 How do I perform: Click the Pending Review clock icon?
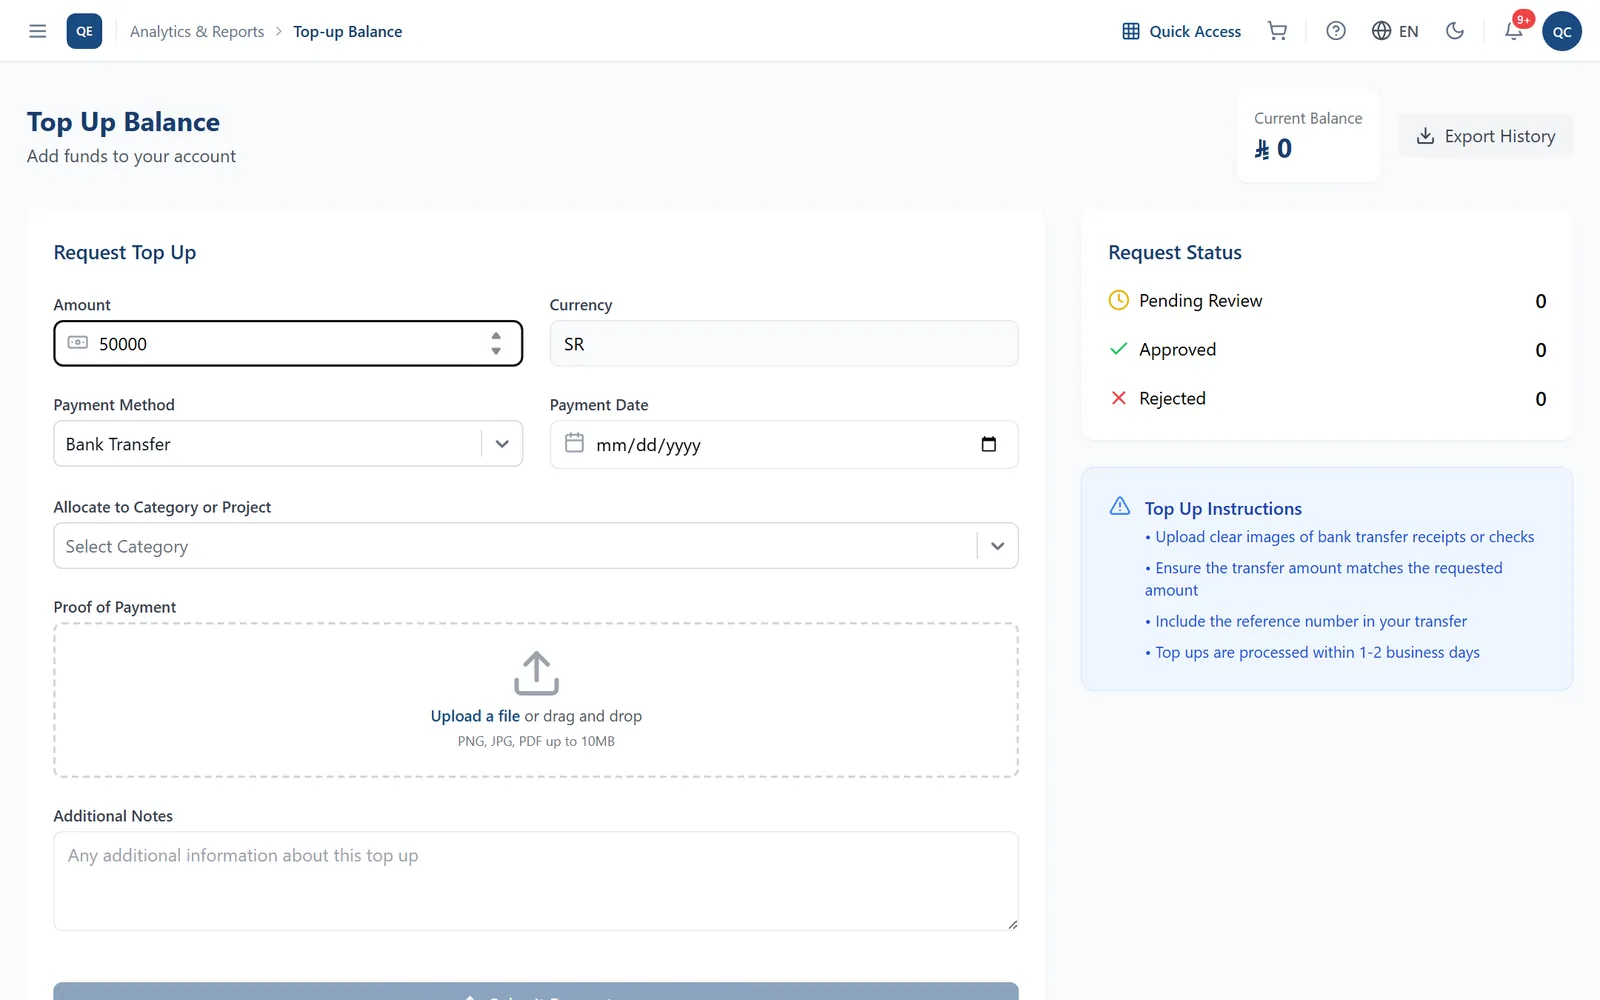point(1119,300)
